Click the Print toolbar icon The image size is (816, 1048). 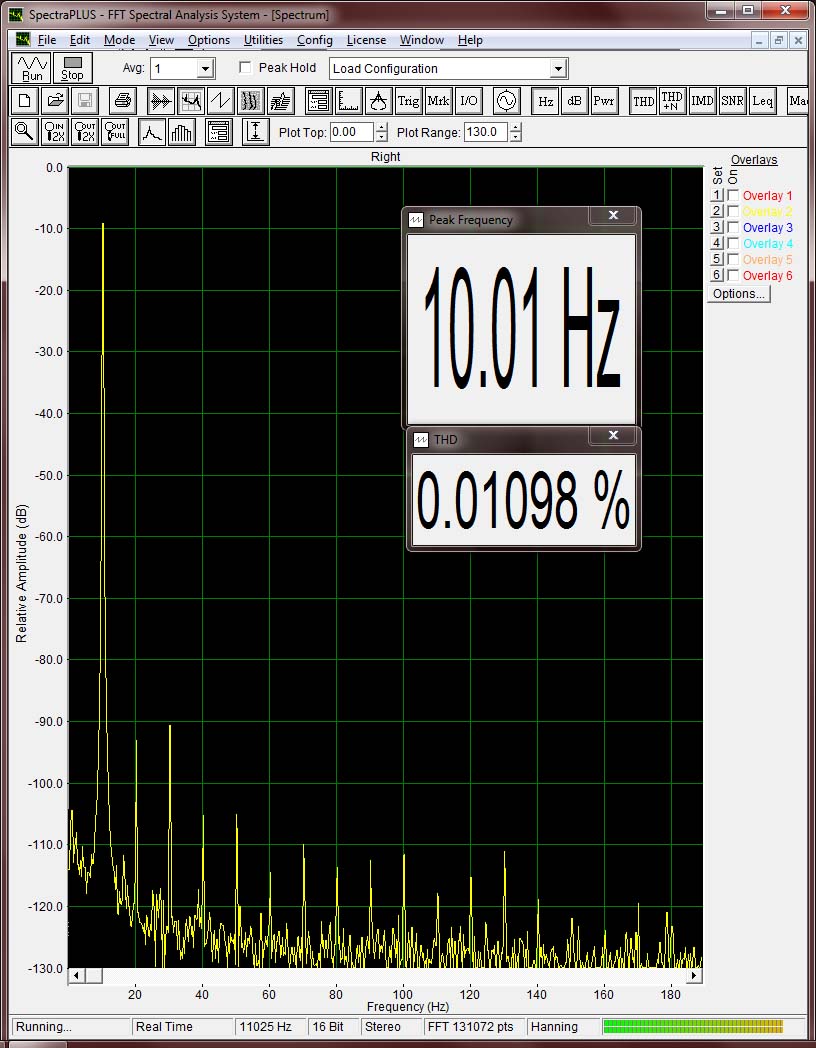tap(122, 101)
